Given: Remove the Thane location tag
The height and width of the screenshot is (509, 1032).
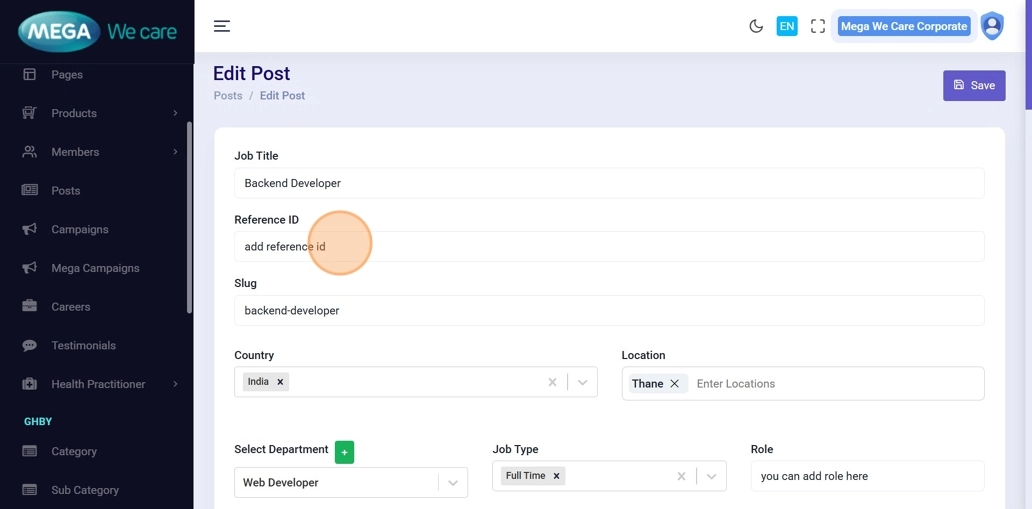Looking at the screenshot, I should coord(675,384).
